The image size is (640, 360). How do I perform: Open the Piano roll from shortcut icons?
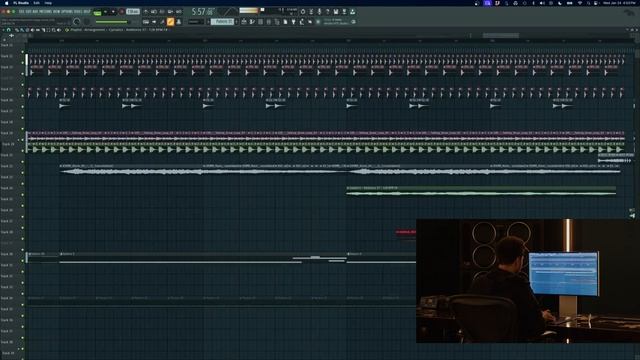[x=252, y=22]
